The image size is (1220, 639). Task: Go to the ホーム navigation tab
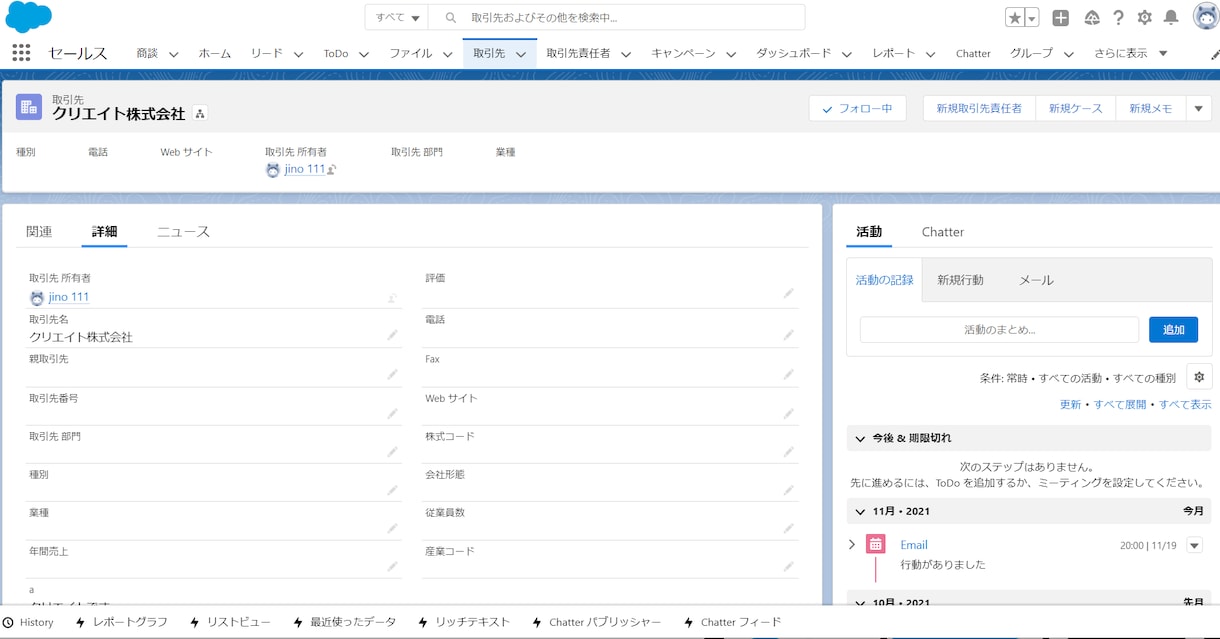(215, 54)
